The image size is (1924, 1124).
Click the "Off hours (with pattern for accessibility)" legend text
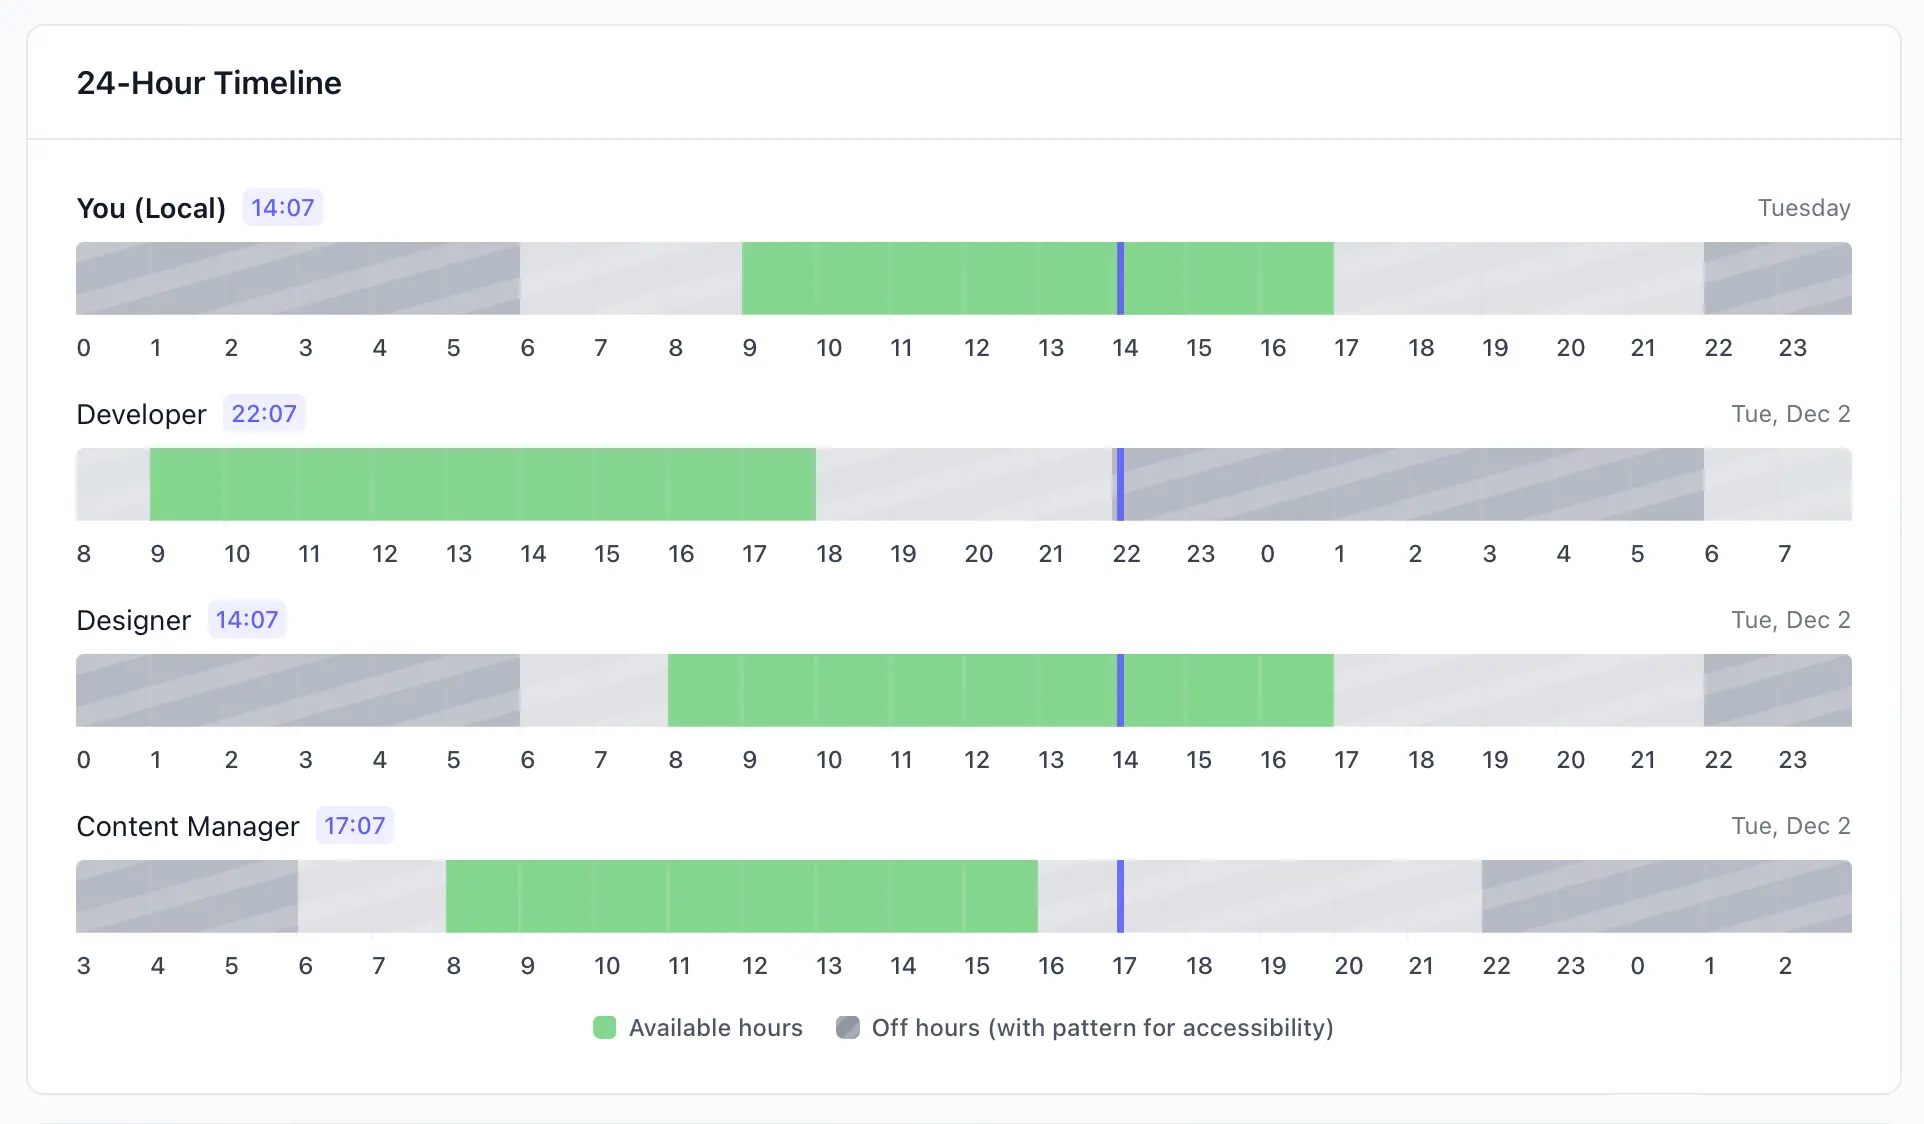1102,1028
